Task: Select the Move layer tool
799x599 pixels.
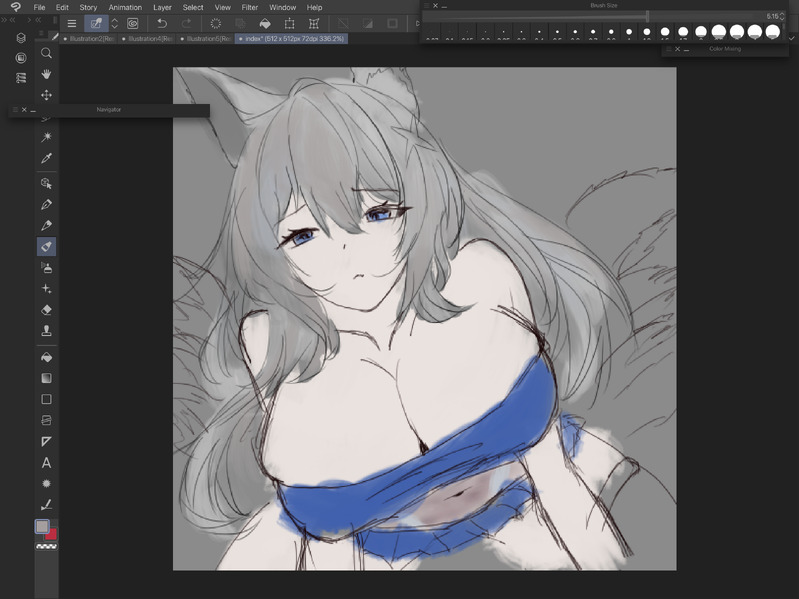Action: [x=46, y=95]
